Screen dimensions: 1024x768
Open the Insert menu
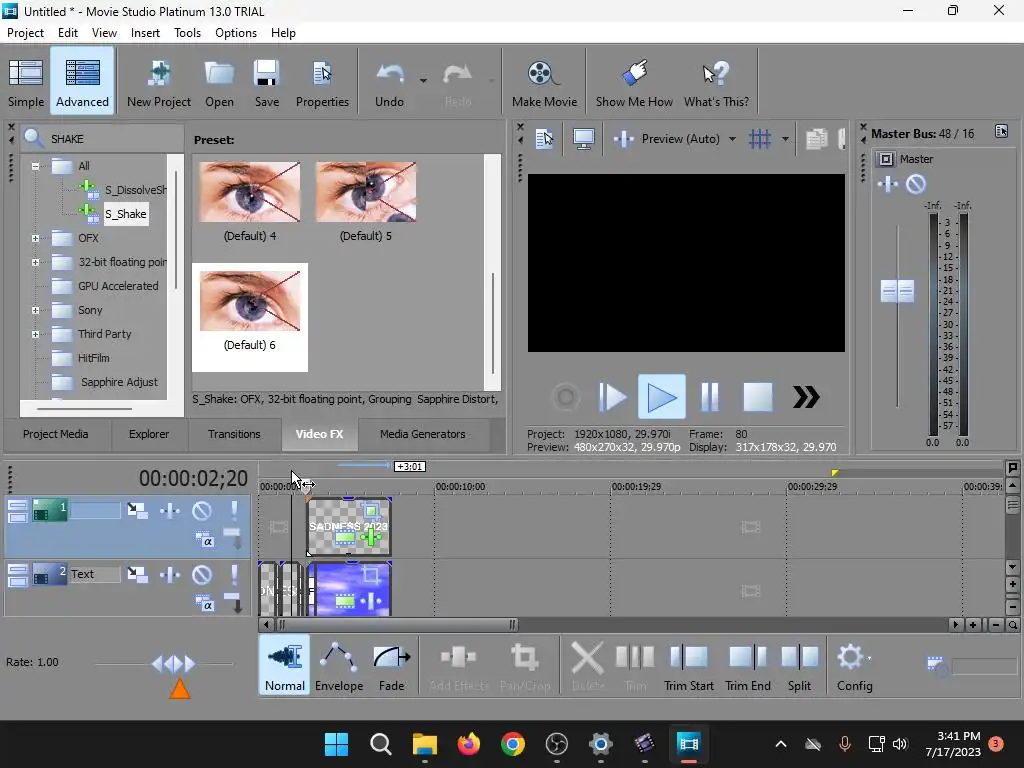(145, 33)
